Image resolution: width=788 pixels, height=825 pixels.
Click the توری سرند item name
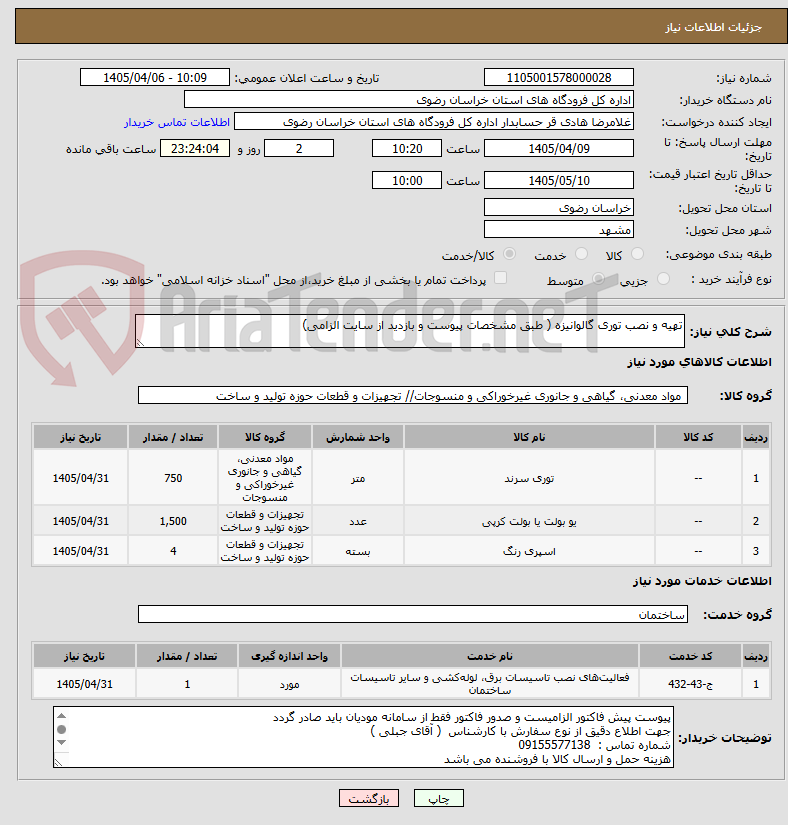(529, 478)
